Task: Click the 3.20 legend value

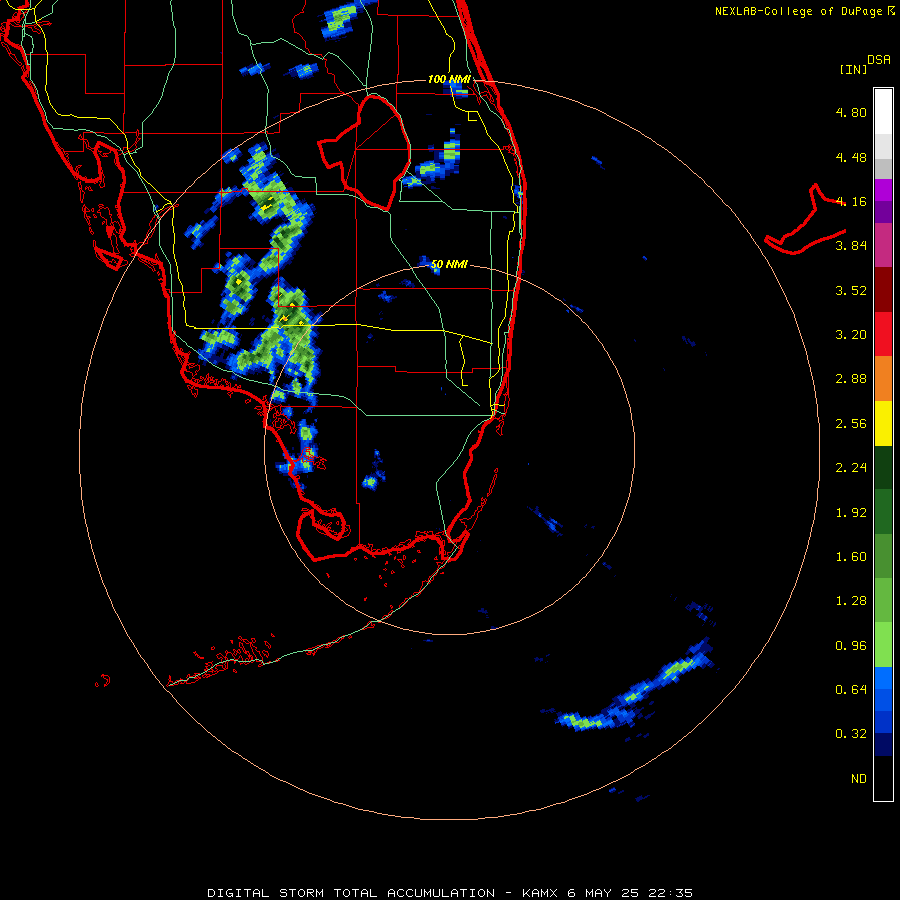Action: point(851,335)
